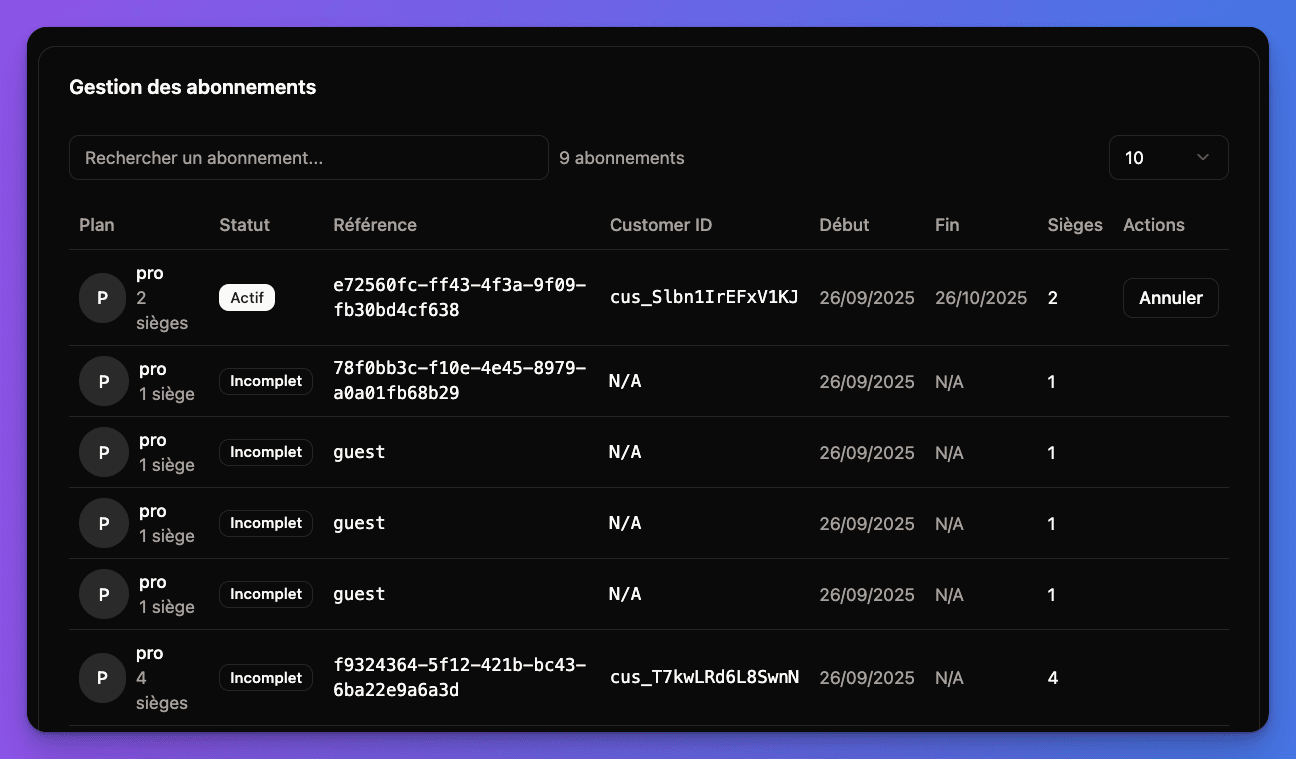
Task: Click the Customer ID cus_Slbn1IrEFxV1KJ
Action: pyautogui.click(x=704, y=297)
